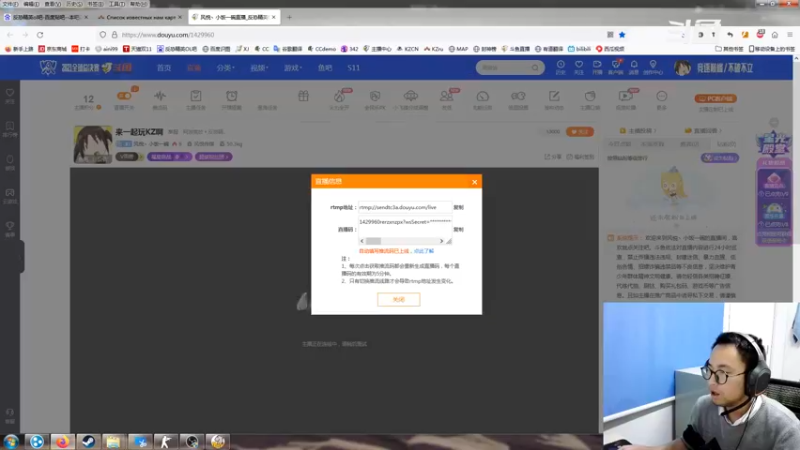Click the speedometer gauge toolbar icon
Screen dimensions: 800x450
click(x=483, y=96)
